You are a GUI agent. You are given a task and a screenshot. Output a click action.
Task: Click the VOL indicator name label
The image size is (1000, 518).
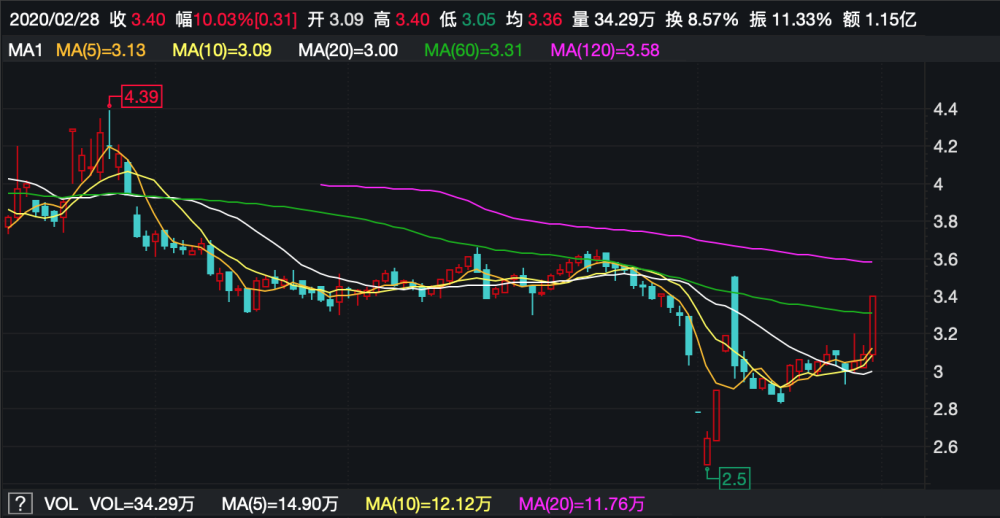coord(61,503)
